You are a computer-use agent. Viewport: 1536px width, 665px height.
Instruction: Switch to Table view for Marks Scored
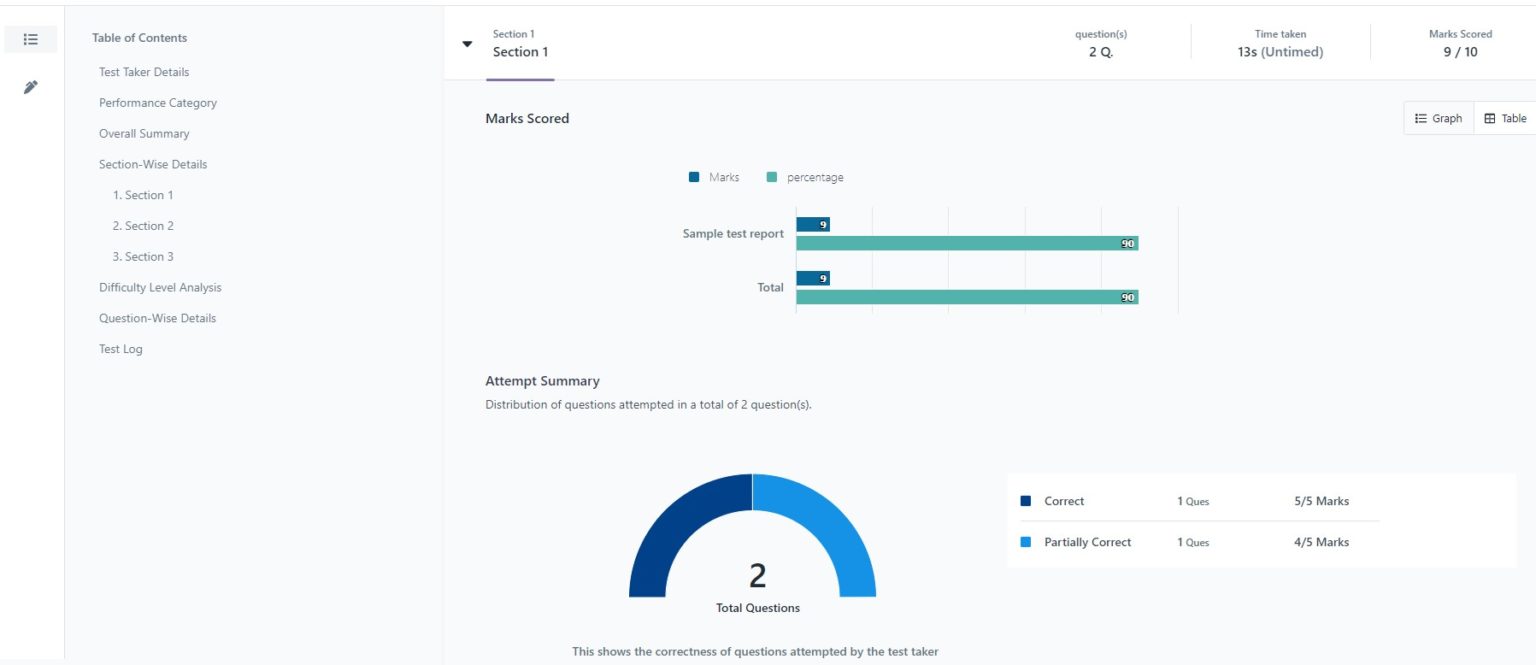[x=1503, y=117]
